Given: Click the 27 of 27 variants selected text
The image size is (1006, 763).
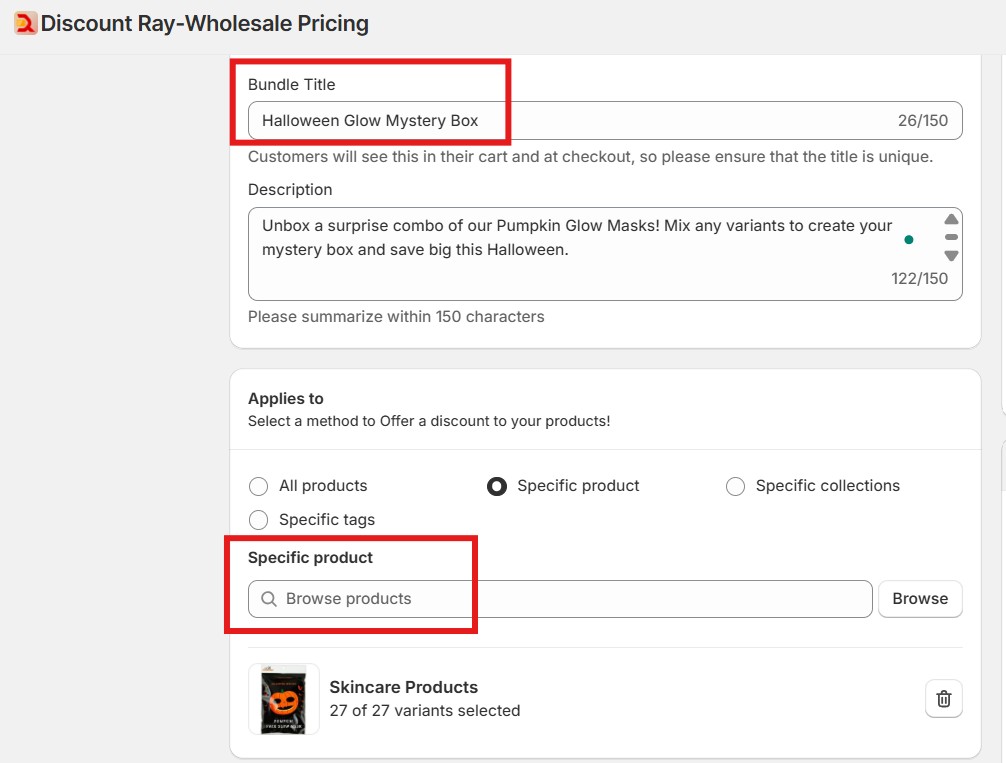Looking at the screenshot, I should coord(425,711).
